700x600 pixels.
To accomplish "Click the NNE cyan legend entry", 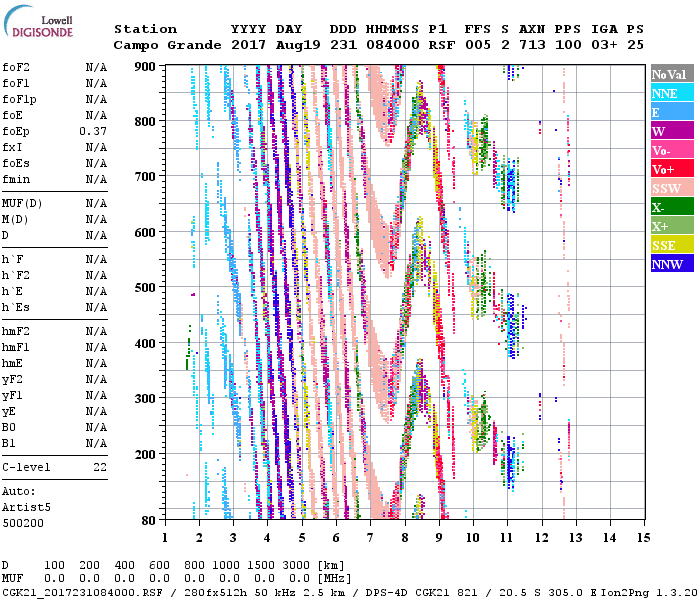I will 670,94.
